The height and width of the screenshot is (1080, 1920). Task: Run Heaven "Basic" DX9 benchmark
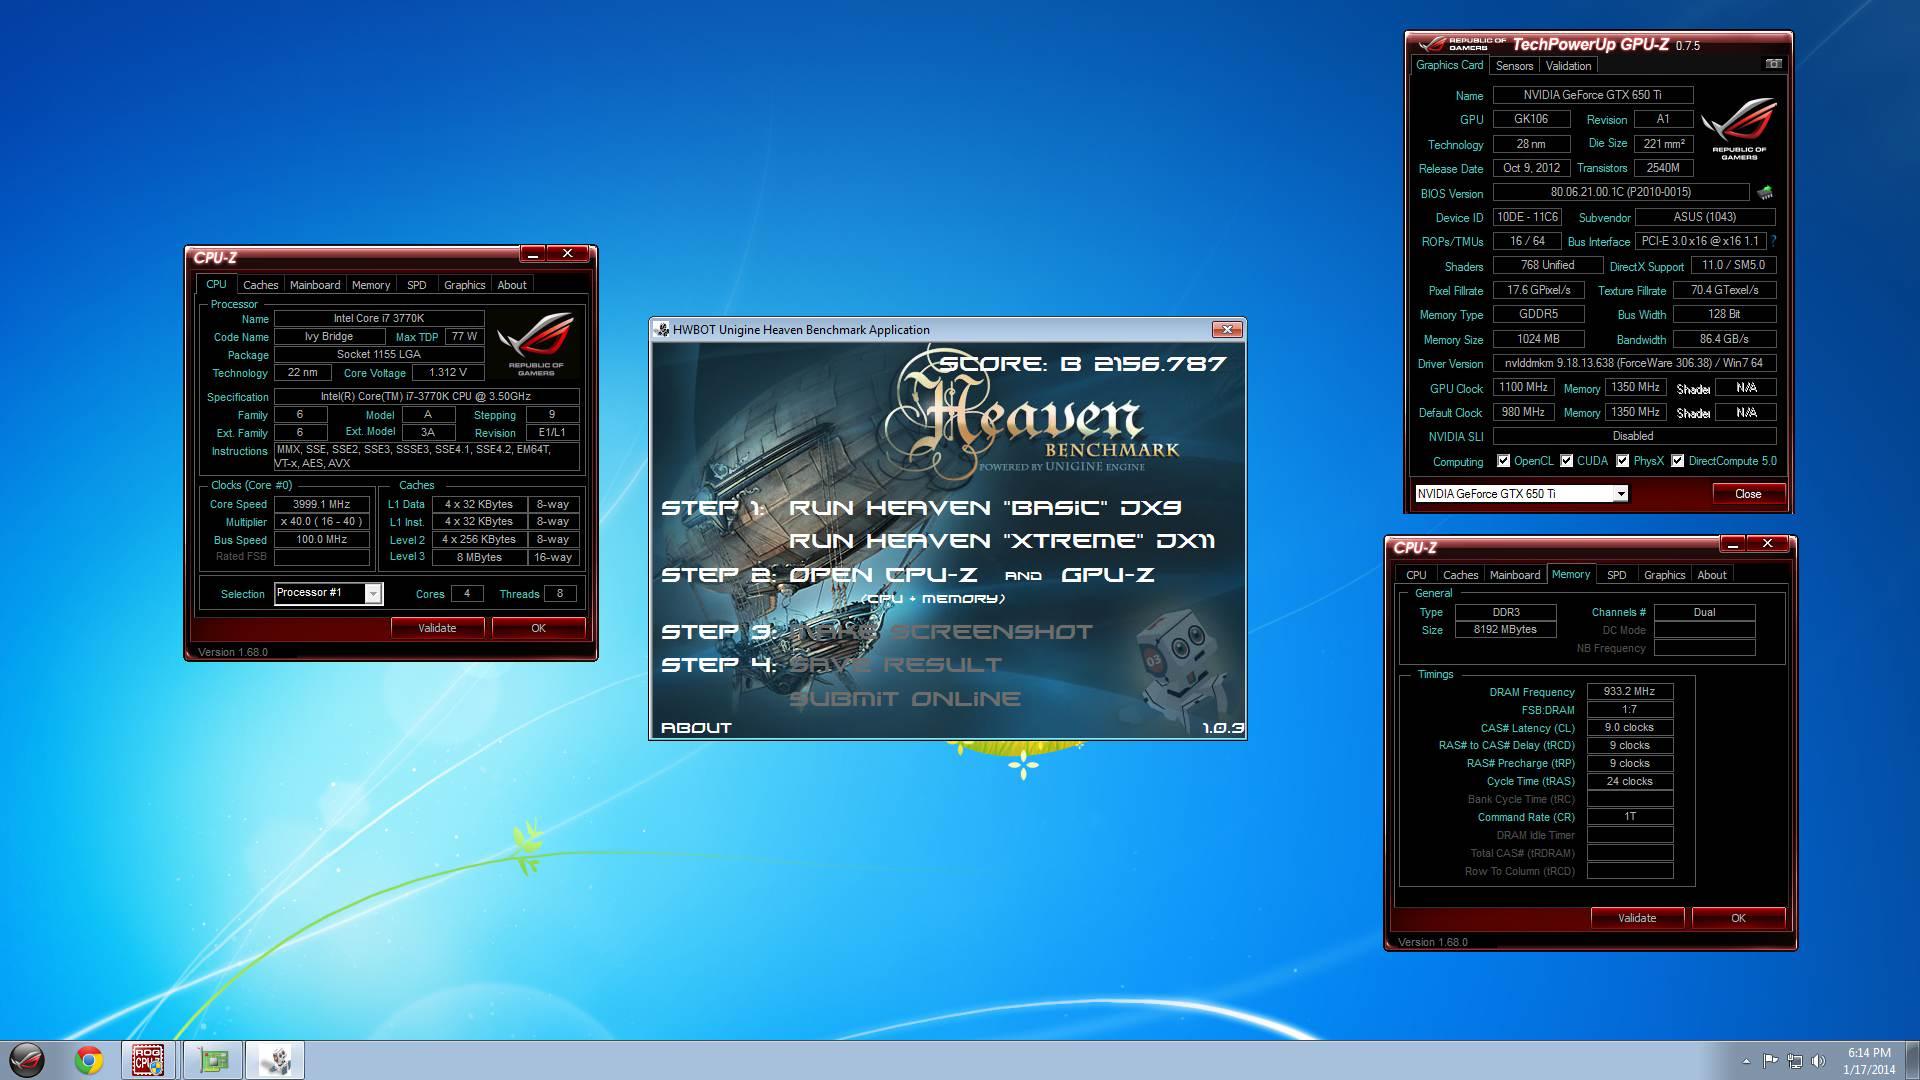pos(985,508)
